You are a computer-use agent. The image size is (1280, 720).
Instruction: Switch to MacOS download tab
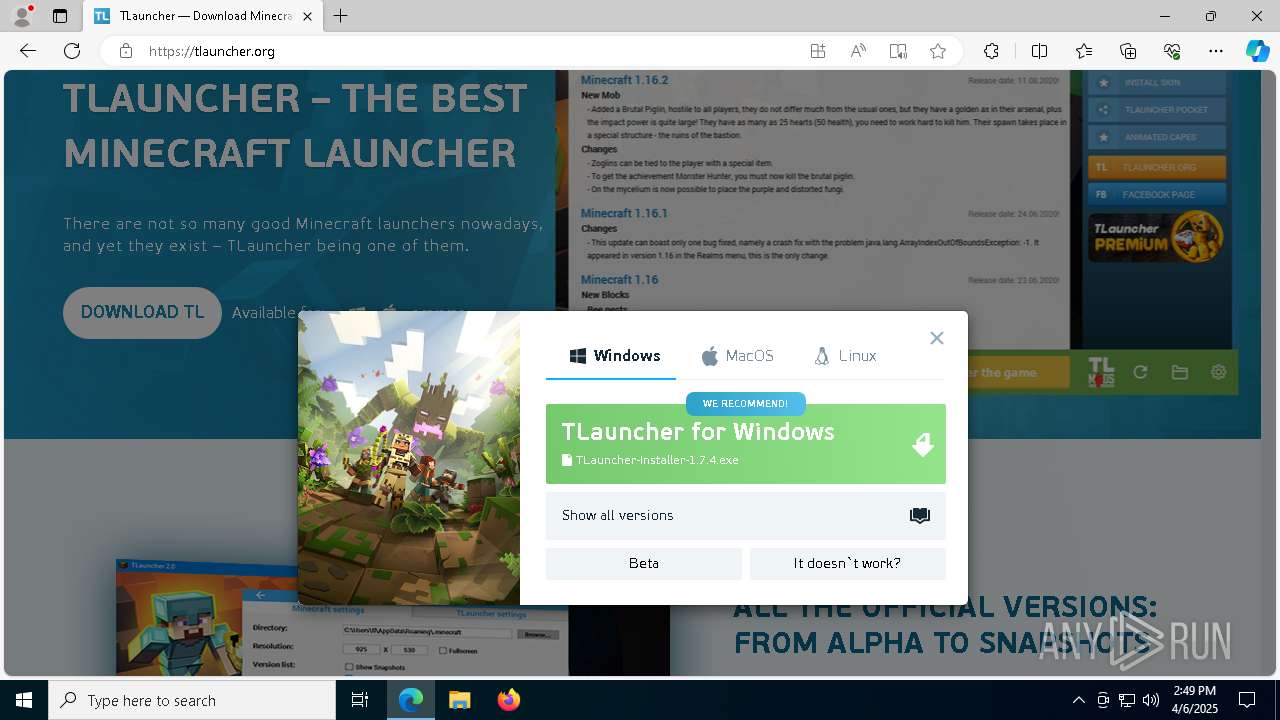[737, 356]
